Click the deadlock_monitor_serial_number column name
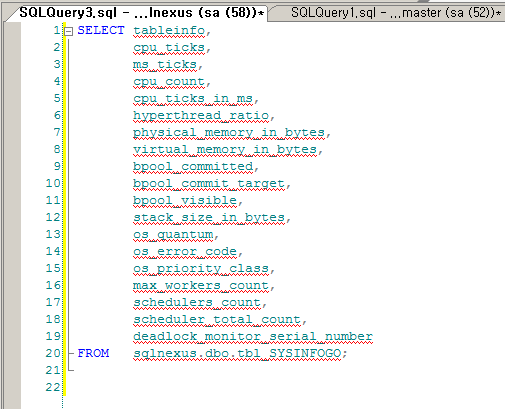This screenshot has height=409, width=505. tap(253, 337)
